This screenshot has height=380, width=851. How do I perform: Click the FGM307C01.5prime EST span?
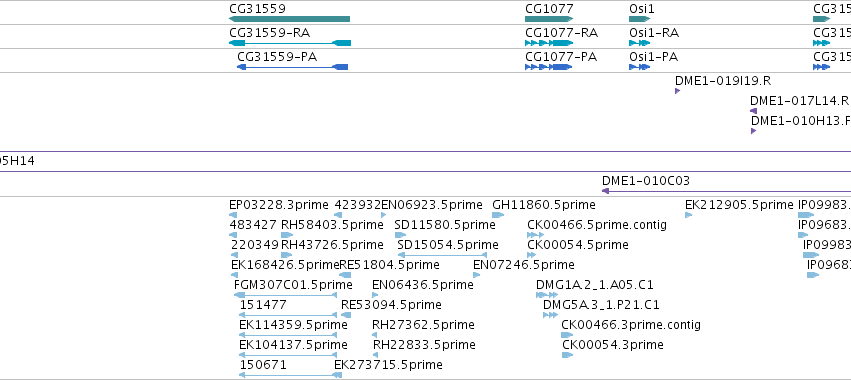pyautogui.click(x=285, y=295)
